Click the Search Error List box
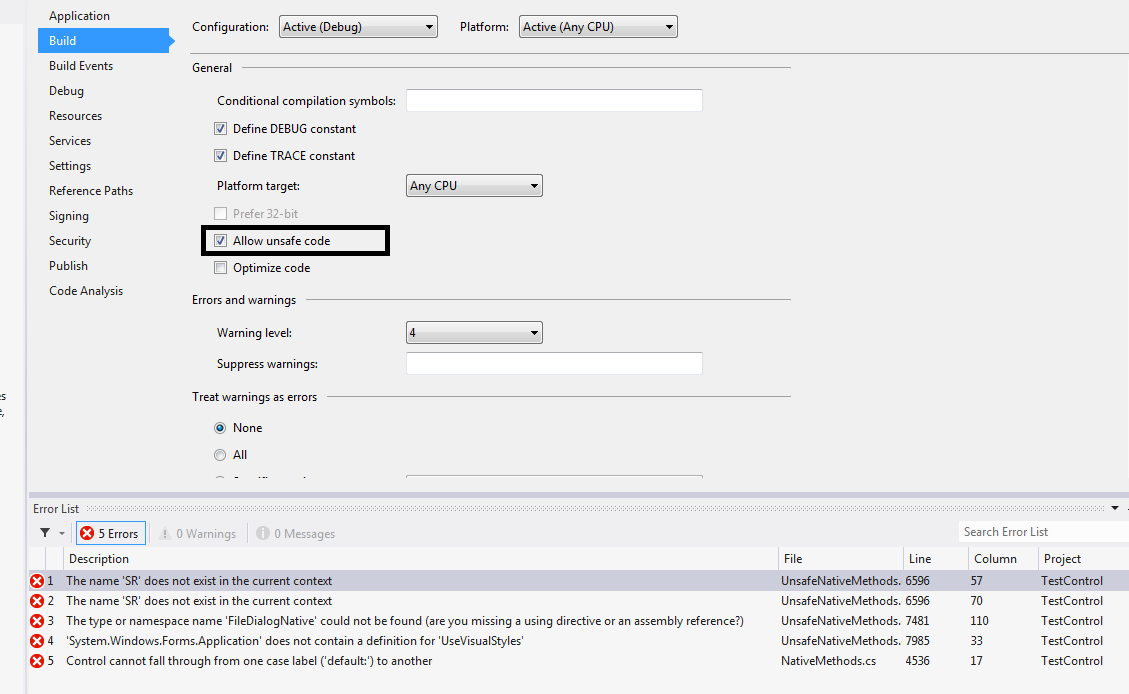The height and width of the screenshot is (694, 1129). 1043,532
